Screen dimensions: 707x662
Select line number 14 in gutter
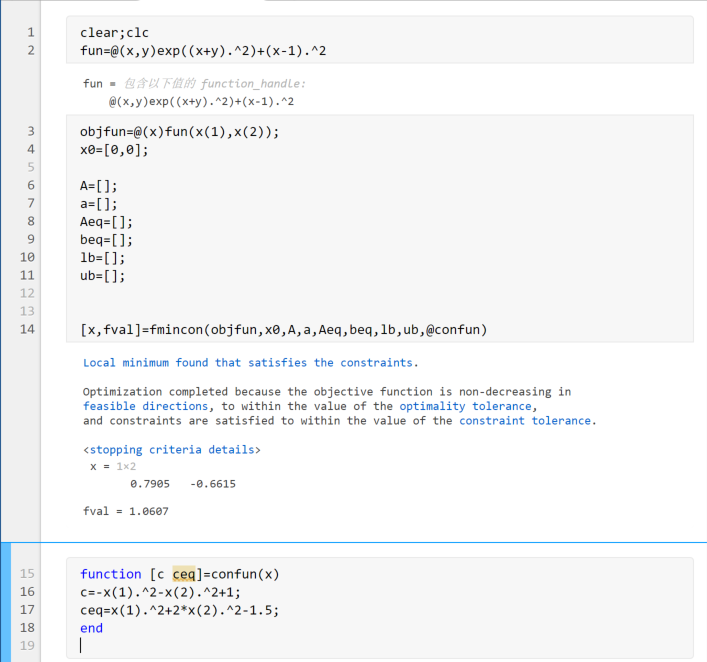(27, 329)
